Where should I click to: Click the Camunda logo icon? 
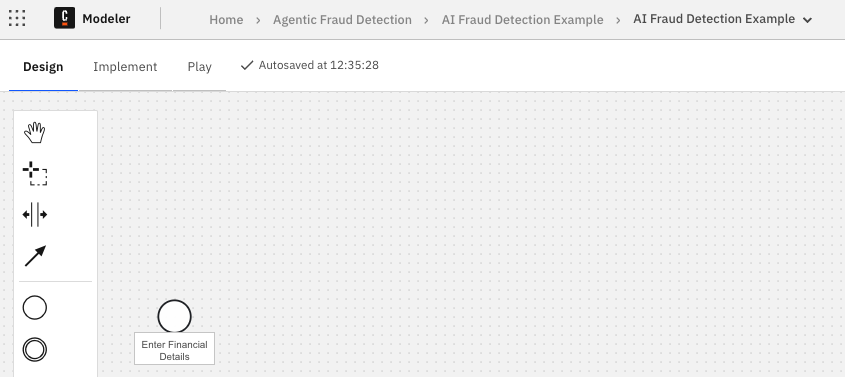[65, 18]
